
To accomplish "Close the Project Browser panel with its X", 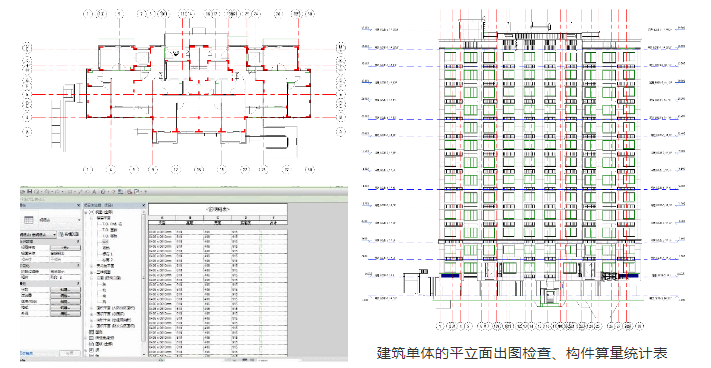I will click(x=144, y=205).
